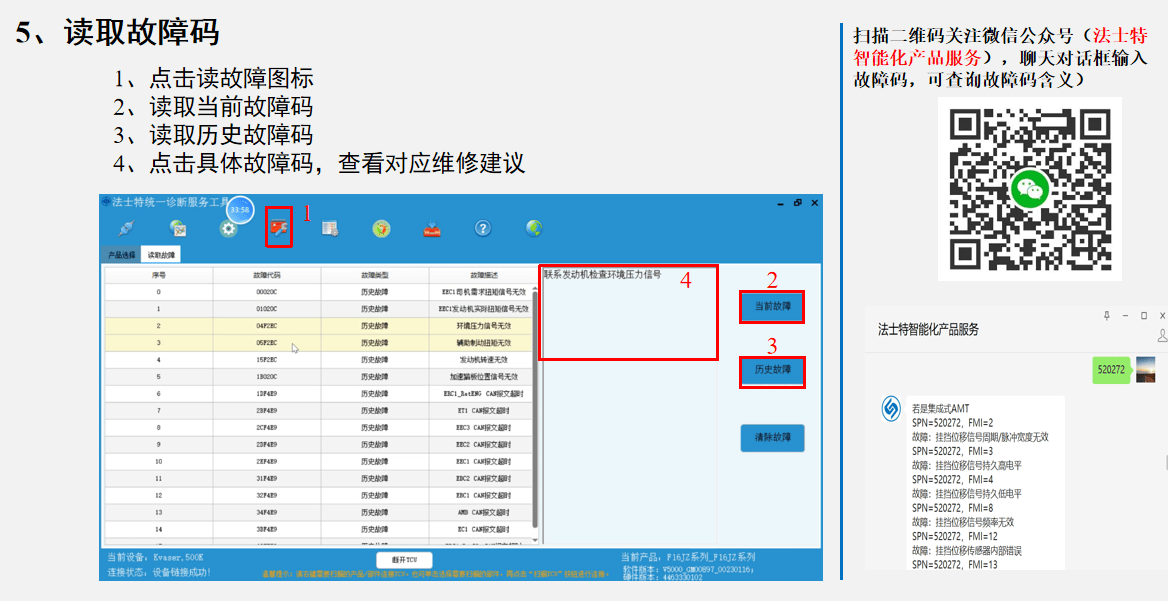This screenshot has width=1168, height=601.
Task: Select fault code 2BF4E9 cell
Action: (267, 411)
